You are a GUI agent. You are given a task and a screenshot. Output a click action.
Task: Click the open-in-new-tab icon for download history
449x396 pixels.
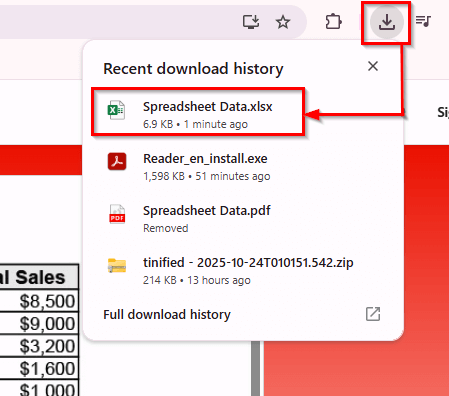373,314
